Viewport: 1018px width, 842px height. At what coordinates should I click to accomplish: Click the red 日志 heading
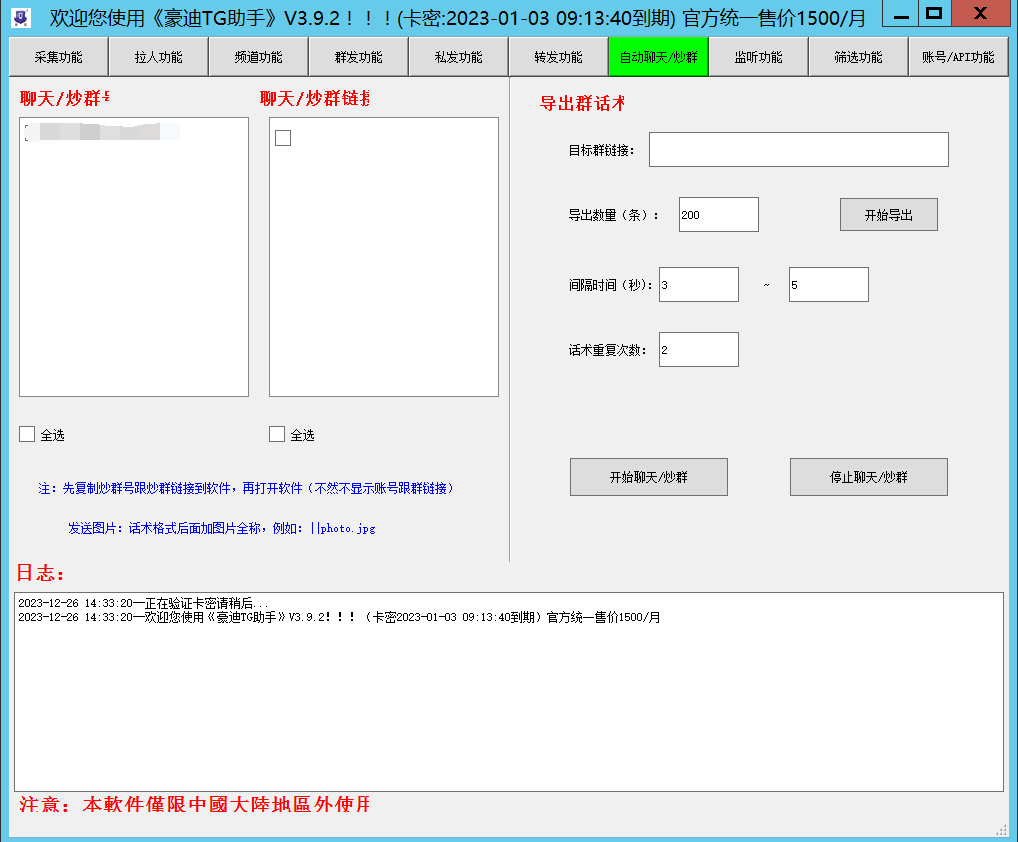coord(40,573)
